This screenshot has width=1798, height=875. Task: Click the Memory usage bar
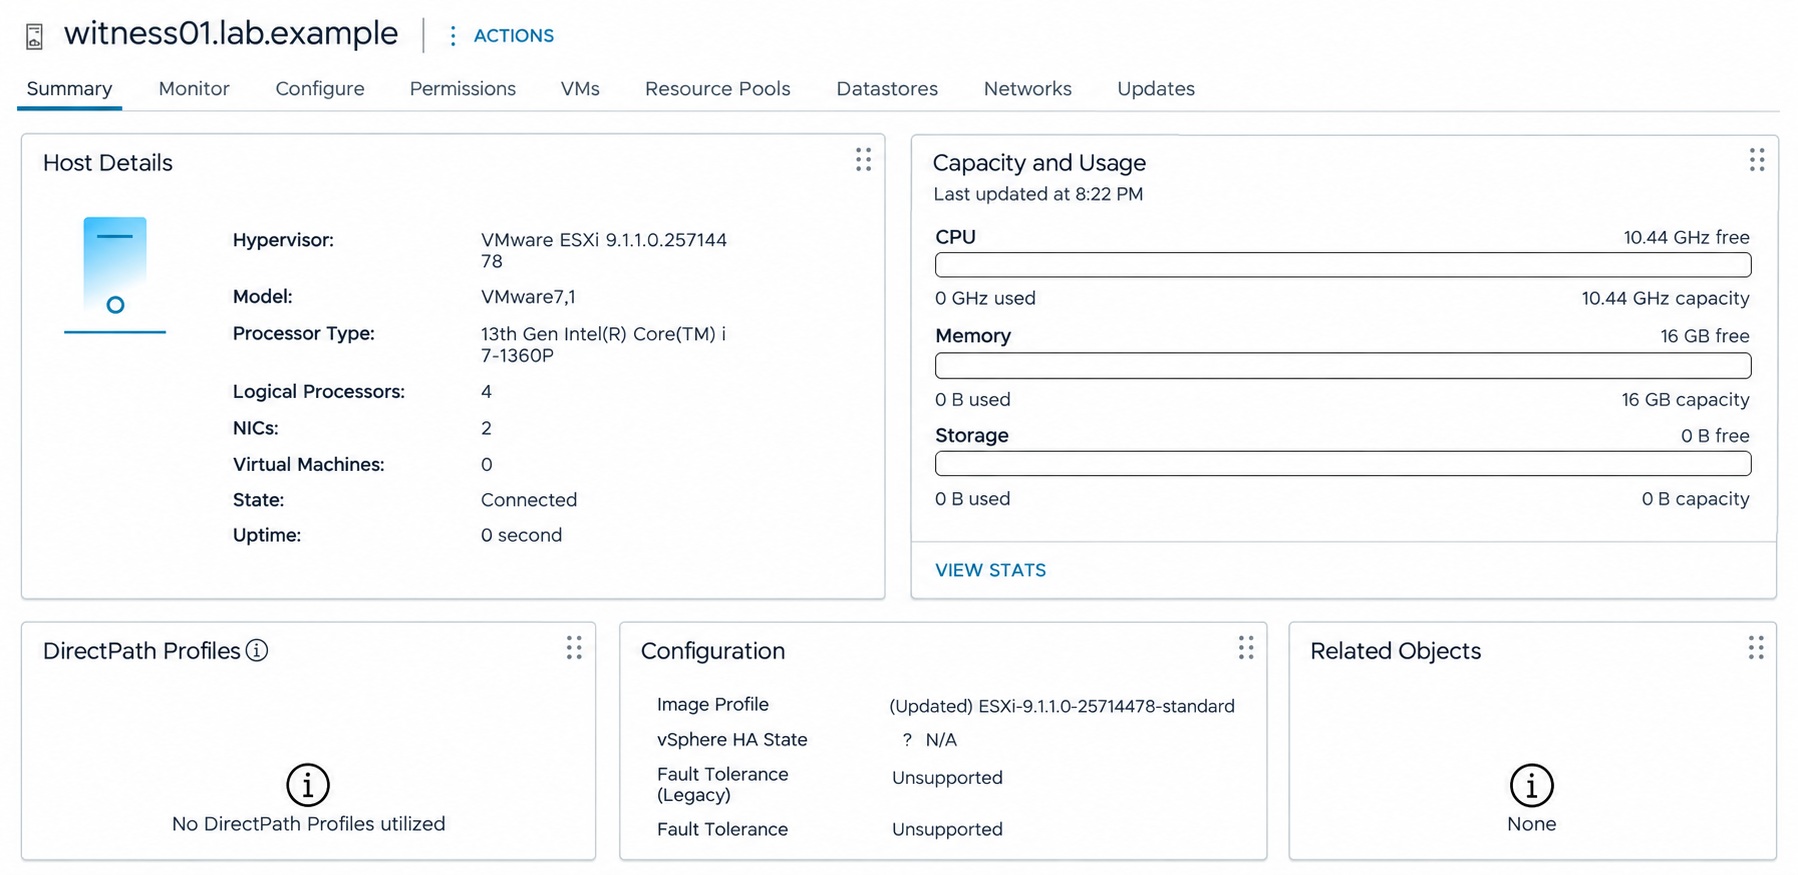tap(1343, 365)
